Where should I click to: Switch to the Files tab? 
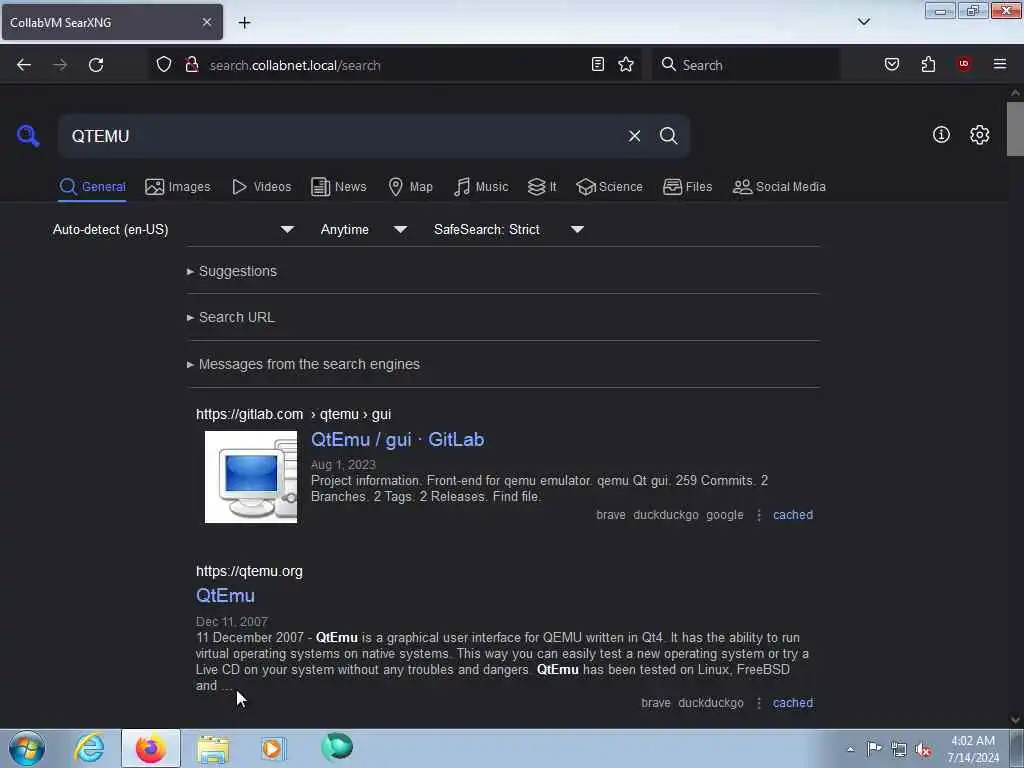[x=688, y=187]
